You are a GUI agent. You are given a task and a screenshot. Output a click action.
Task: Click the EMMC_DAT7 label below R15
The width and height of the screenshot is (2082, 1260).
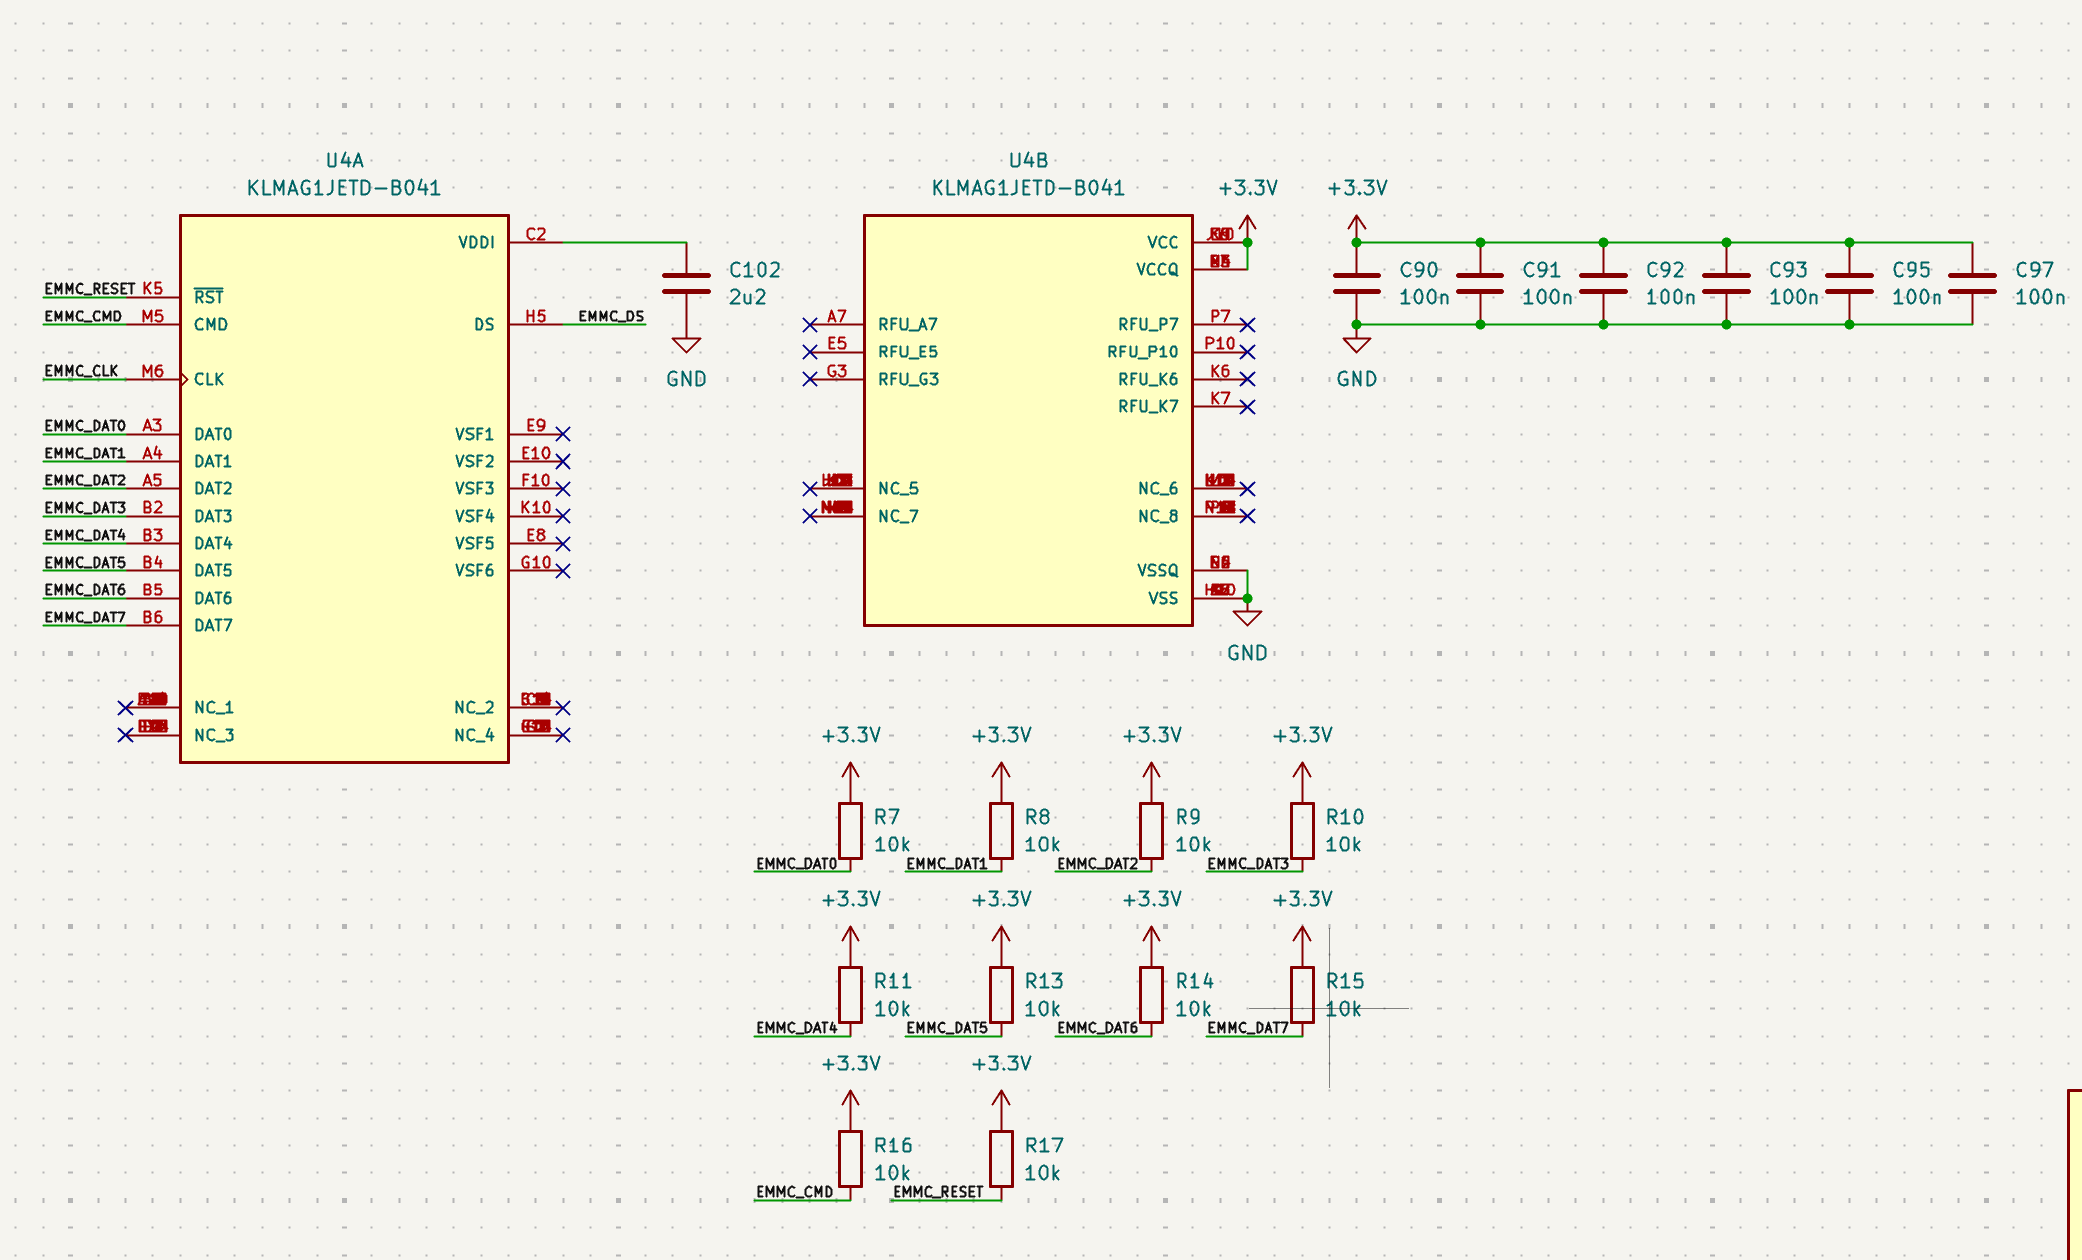click(x=1247, y=1026)
